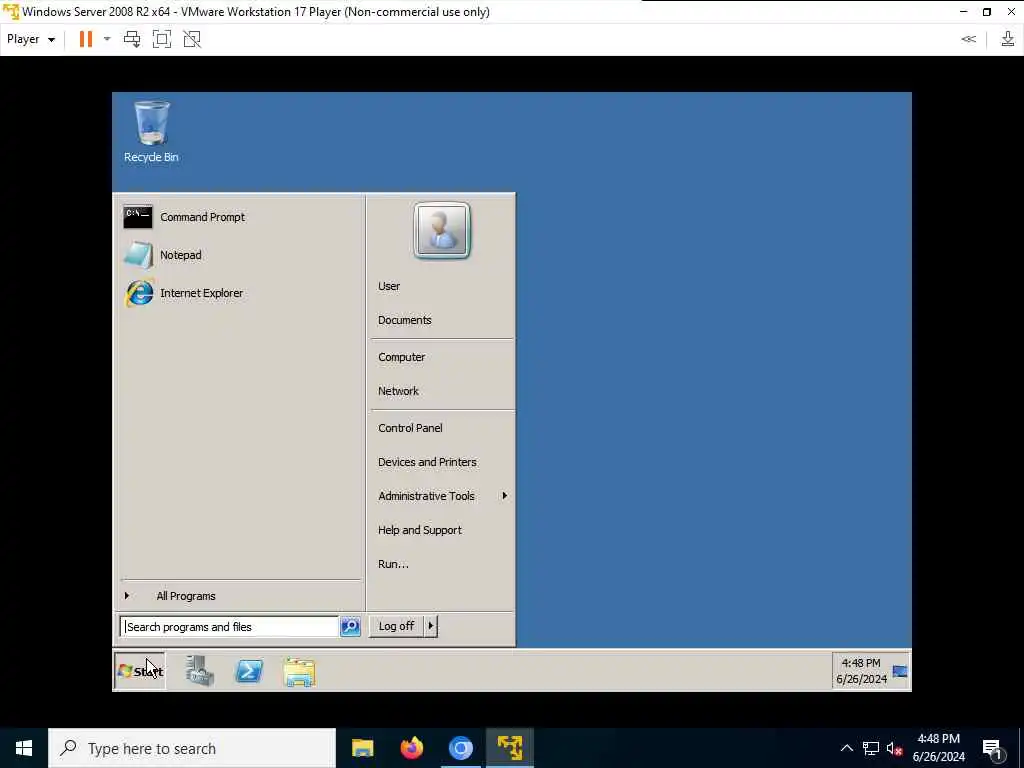Click the user account picture
This screenshot has height=768, width=1024.
point(442,231)
